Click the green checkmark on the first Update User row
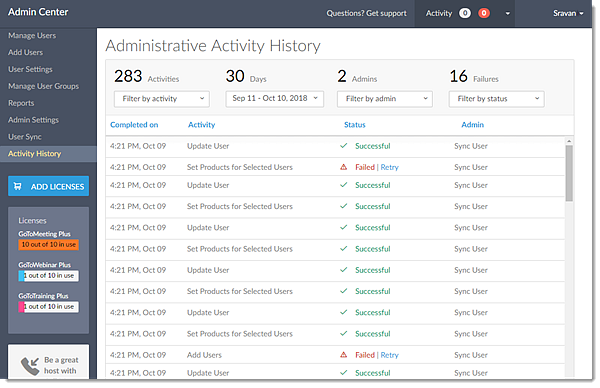 click(344, 146)
